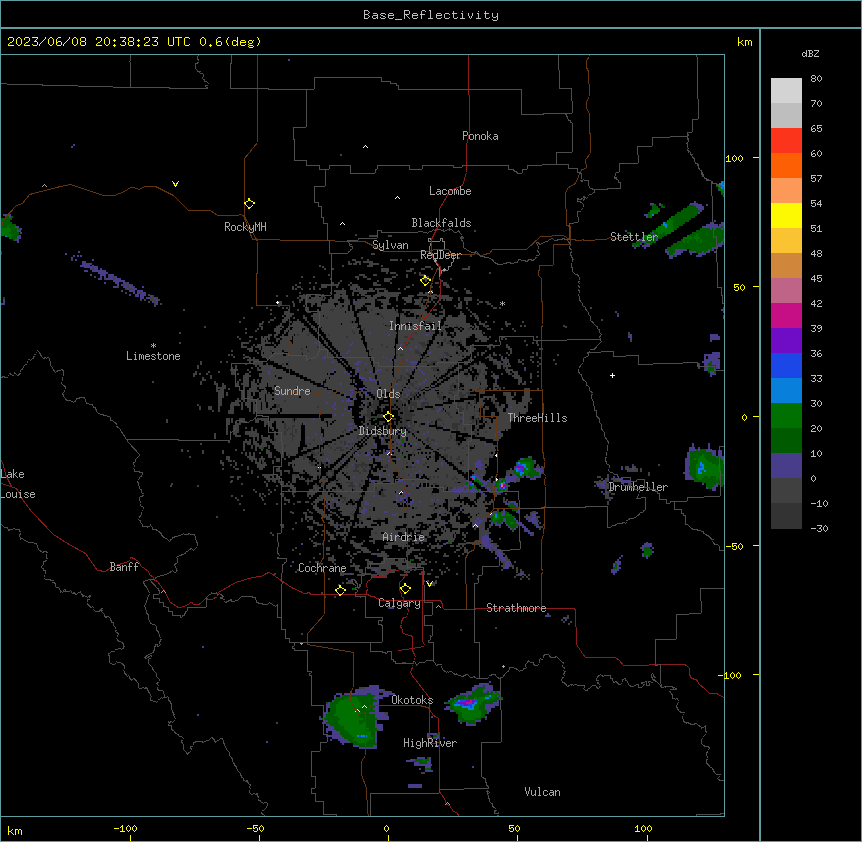Screen dimensions: 862x842
Task: Click the yellow diamond marker above Calgary label
Action: [405, 589]
